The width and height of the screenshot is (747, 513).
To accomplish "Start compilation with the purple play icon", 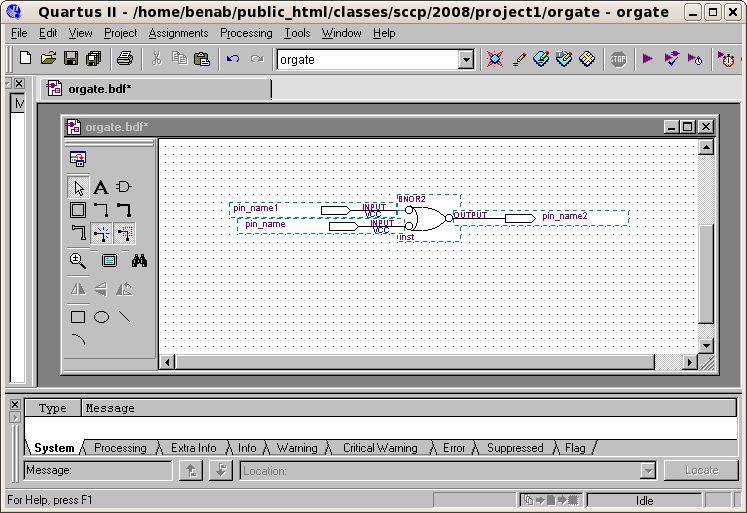I will pos(648,59).
